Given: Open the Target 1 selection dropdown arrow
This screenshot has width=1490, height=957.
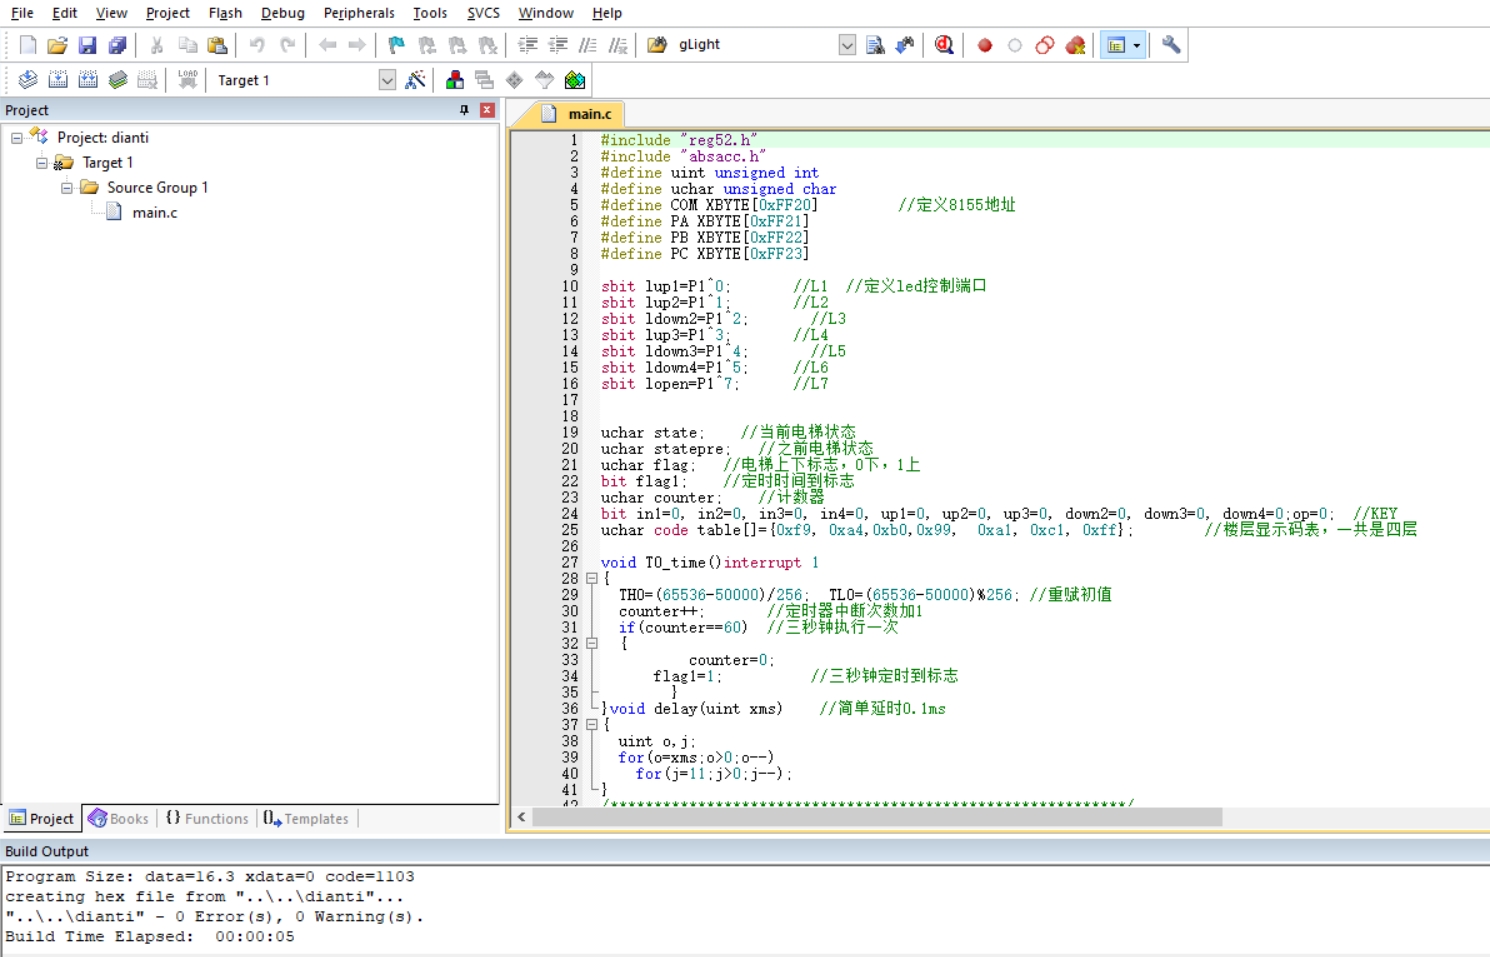Looking at the screenshot, I should 387,80.
